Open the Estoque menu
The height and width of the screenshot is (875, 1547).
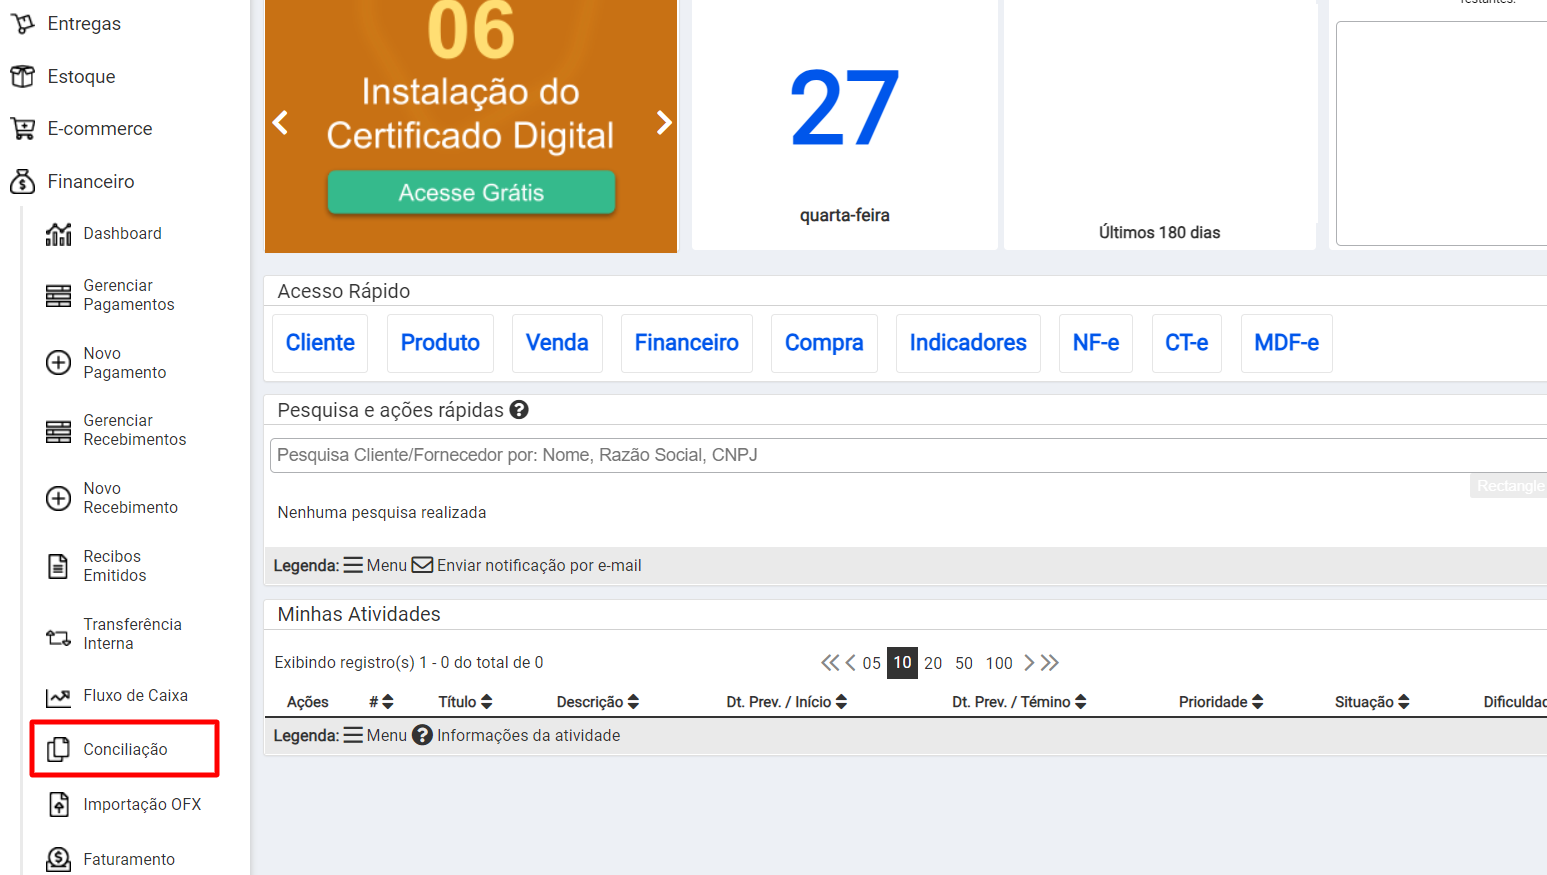pyautogui.click(x=81, y=76)
